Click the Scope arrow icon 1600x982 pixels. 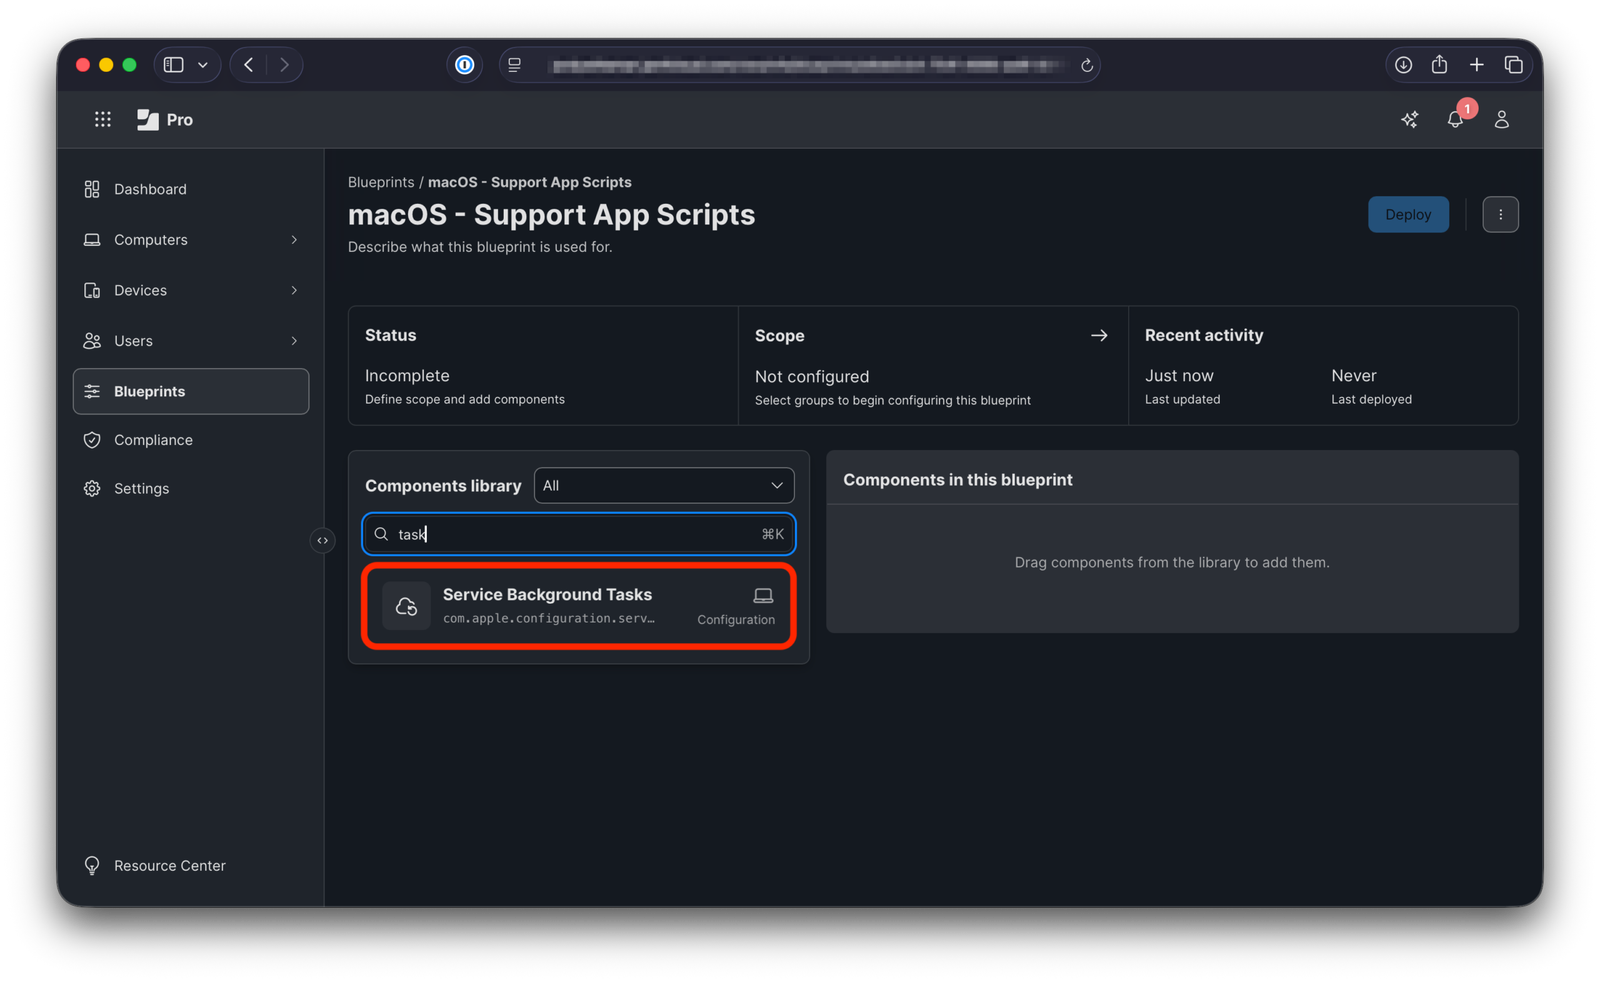tap(1099, 336)
